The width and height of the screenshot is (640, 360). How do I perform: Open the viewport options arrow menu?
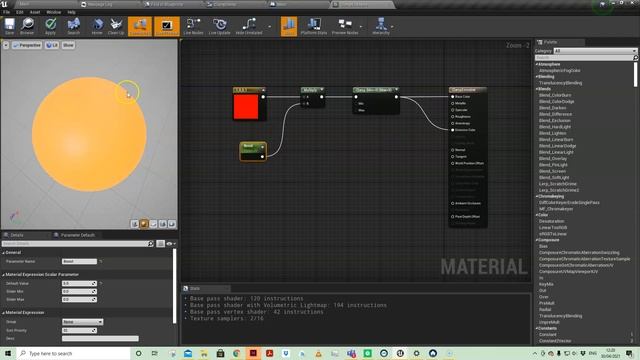click(x=6, y=45)
